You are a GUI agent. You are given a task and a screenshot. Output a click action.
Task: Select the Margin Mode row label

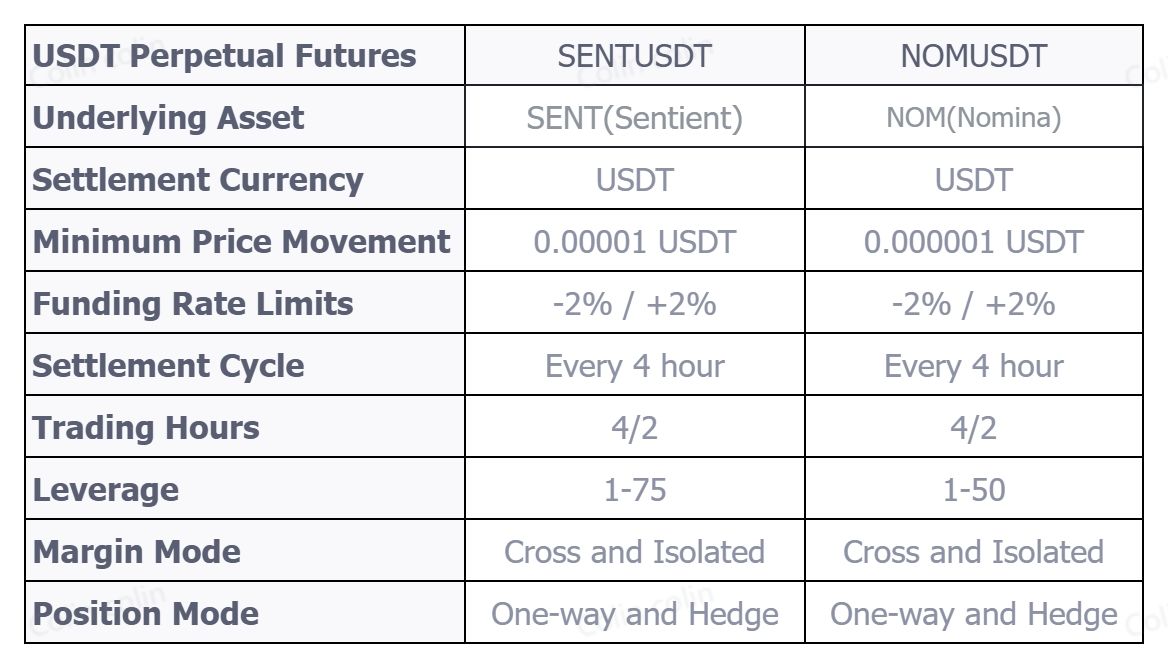click(x=137, y=552)
